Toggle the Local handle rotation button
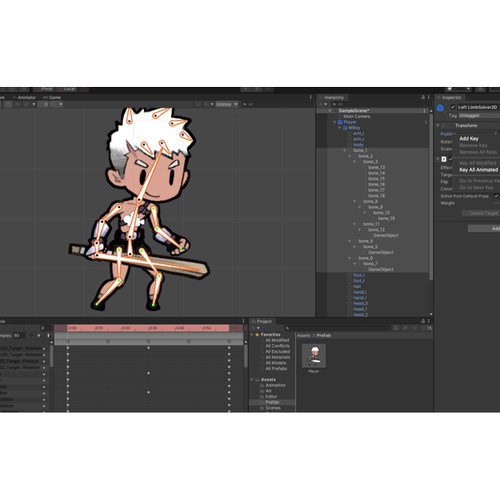The height and width of the screenshot is (500, 500). [x=67, y=89]
